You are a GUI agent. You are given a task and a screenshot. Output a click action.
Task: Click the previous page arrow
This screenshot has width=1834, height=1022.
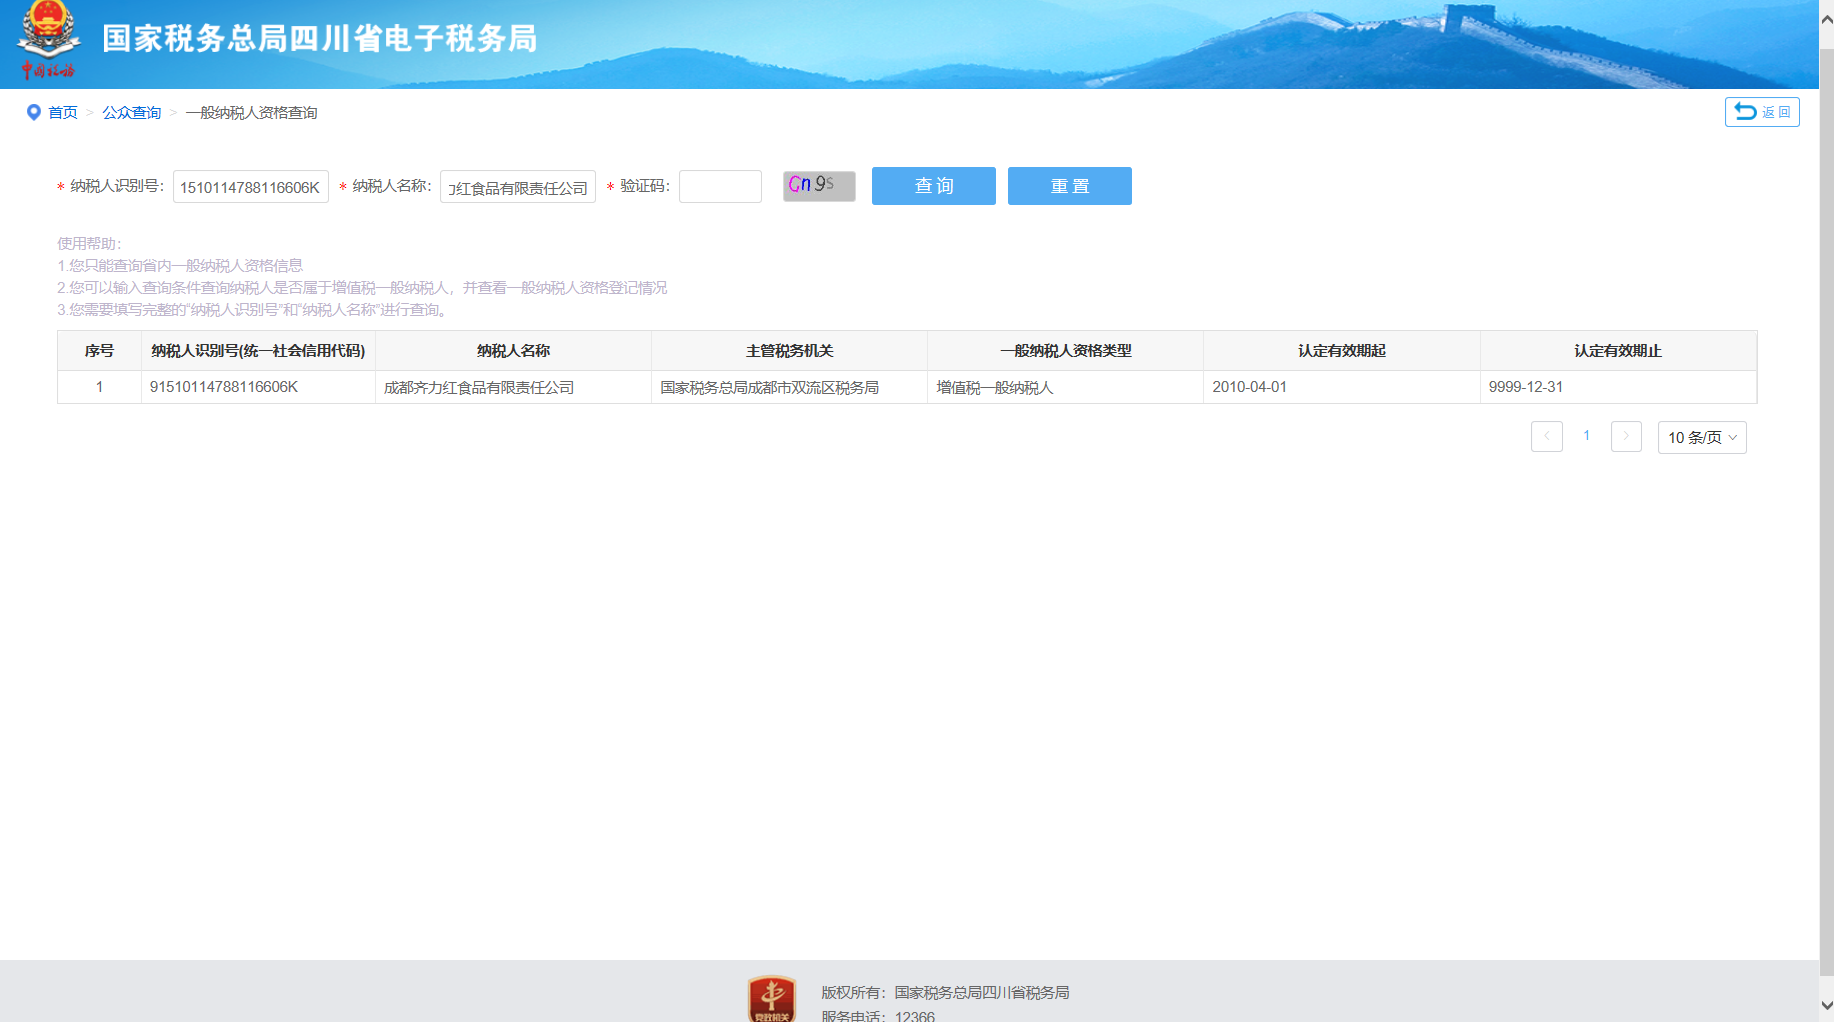1546,437
